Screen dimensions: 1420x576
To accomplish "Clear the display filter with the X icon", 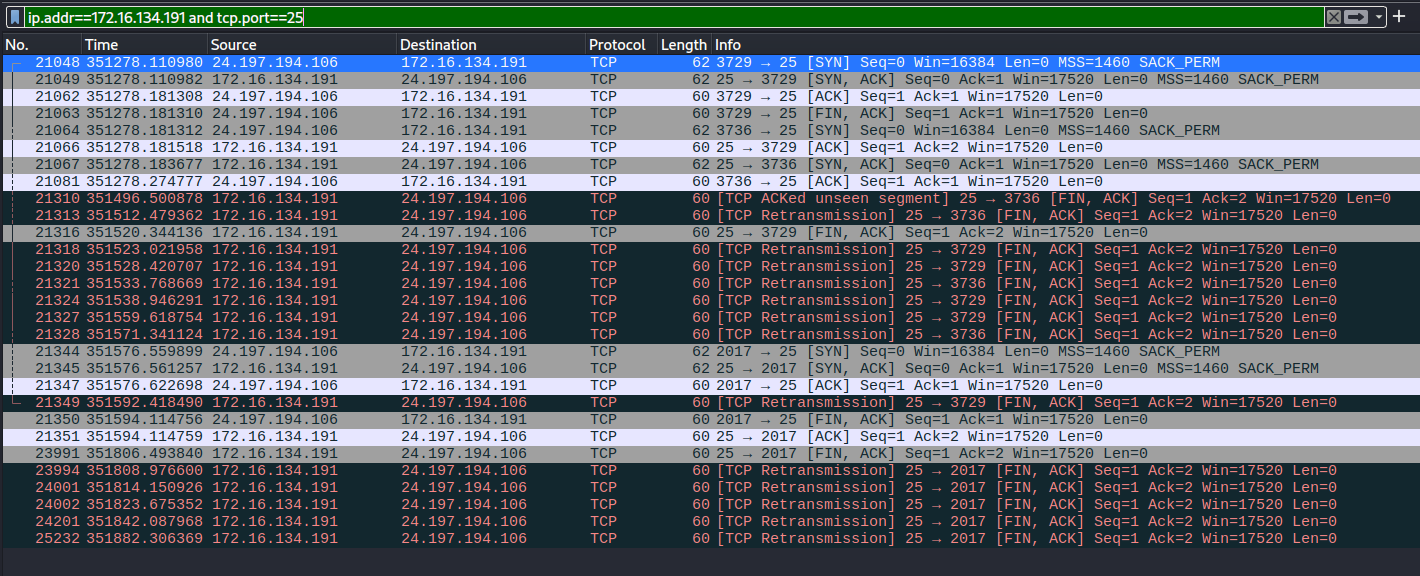I will tap(1333, 17).
